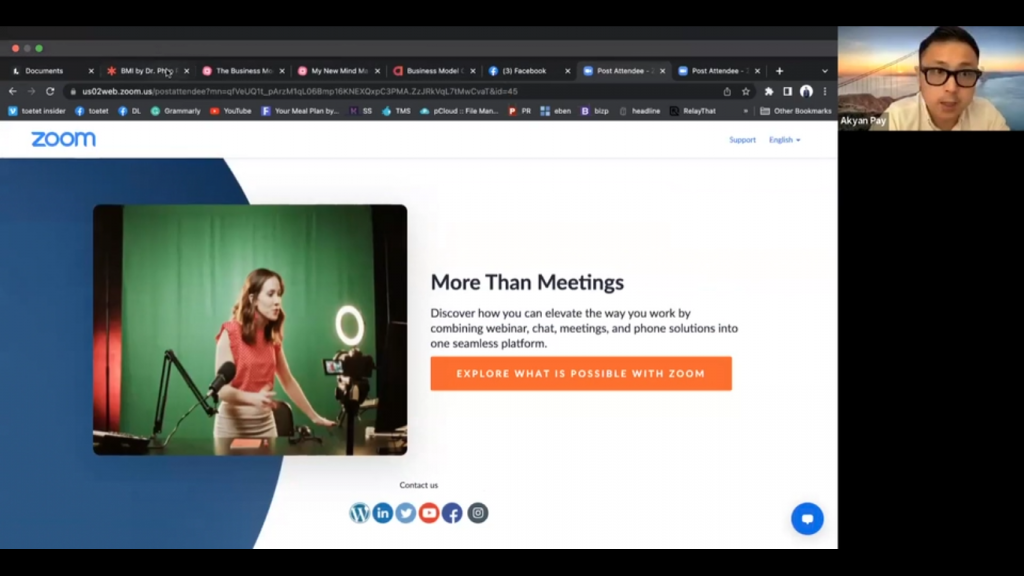This screenshot has width=1024, height=576.
Task: Click Explore What Is Possible With Zoom
Action: (x=581, y=374)
